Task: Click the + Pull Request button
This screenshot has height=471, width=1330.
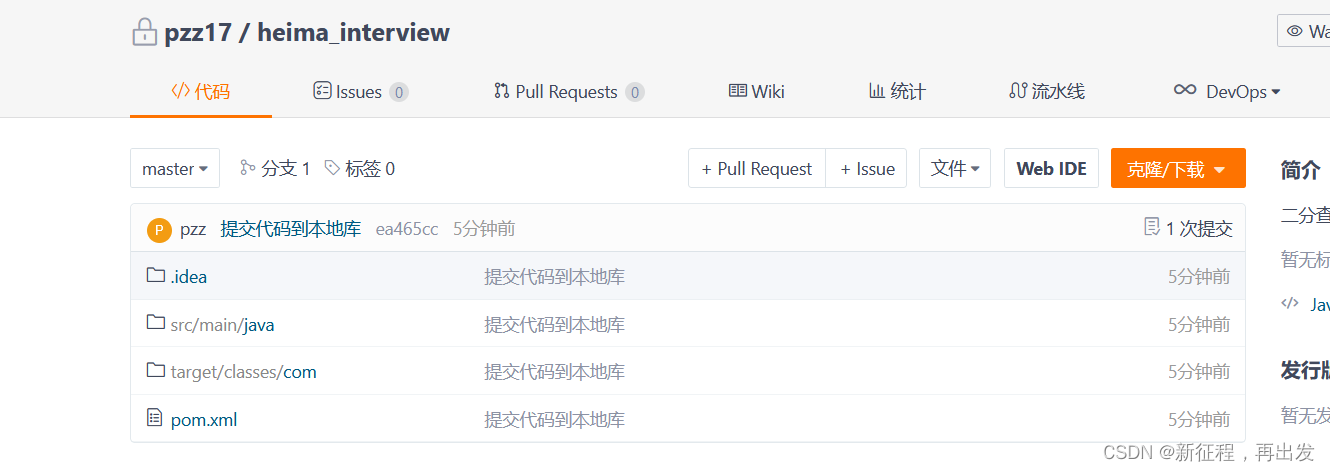Action: pyautogui.click(x=757, y=168)
